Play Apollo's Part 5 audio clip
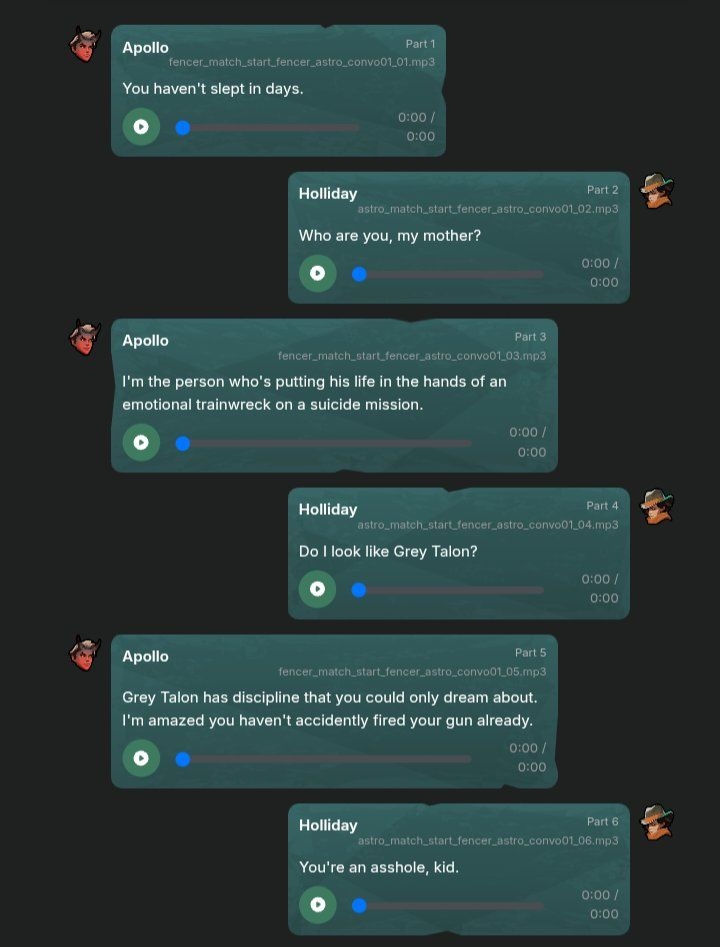The height and width of the screenshot is (947, 720). (141, 758)
